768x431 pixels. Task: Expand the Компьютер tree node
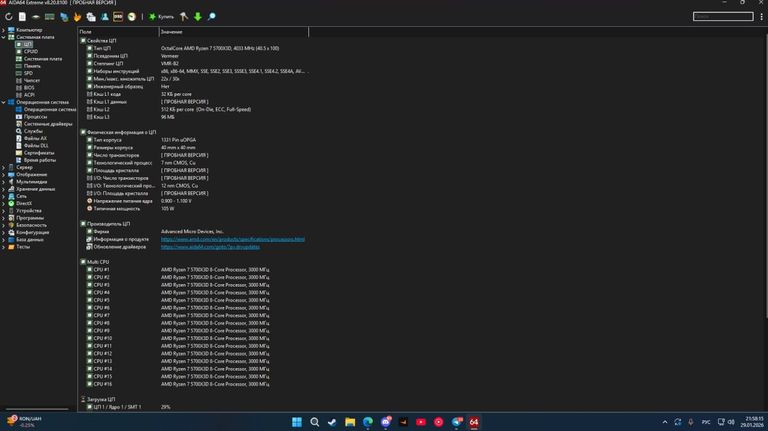click(x=4, y=30)
